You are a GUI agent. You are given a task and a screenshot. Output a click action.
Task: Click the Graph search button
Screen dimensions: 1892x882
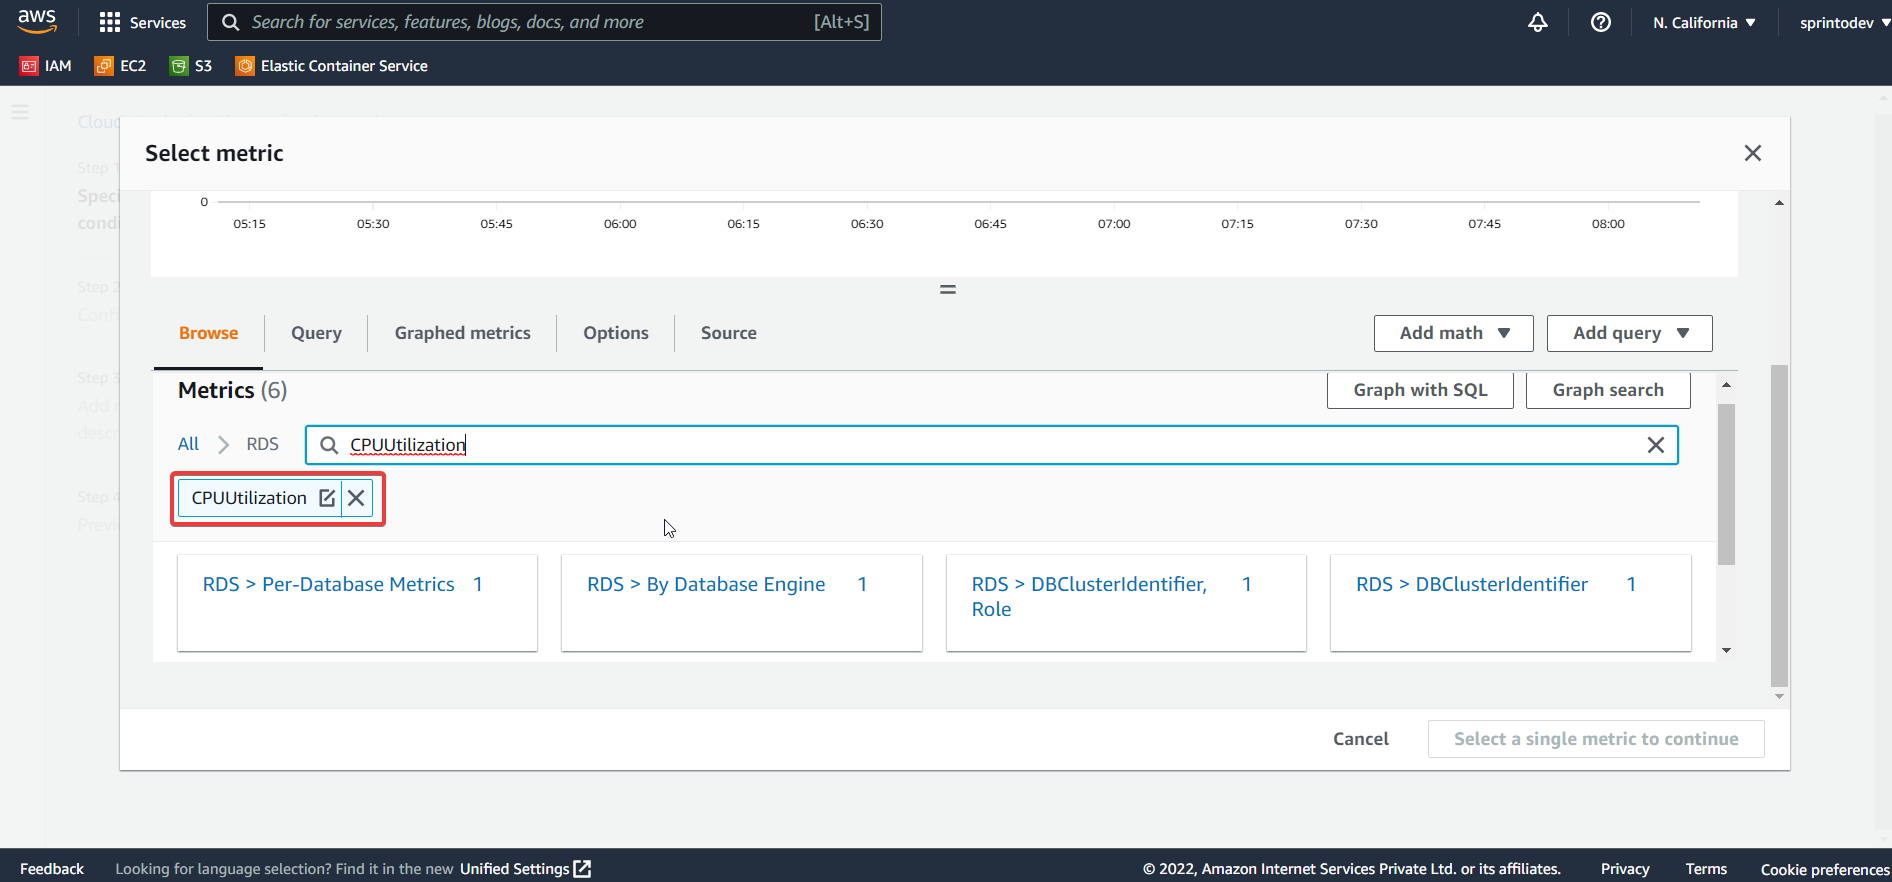pos(1608,390)
